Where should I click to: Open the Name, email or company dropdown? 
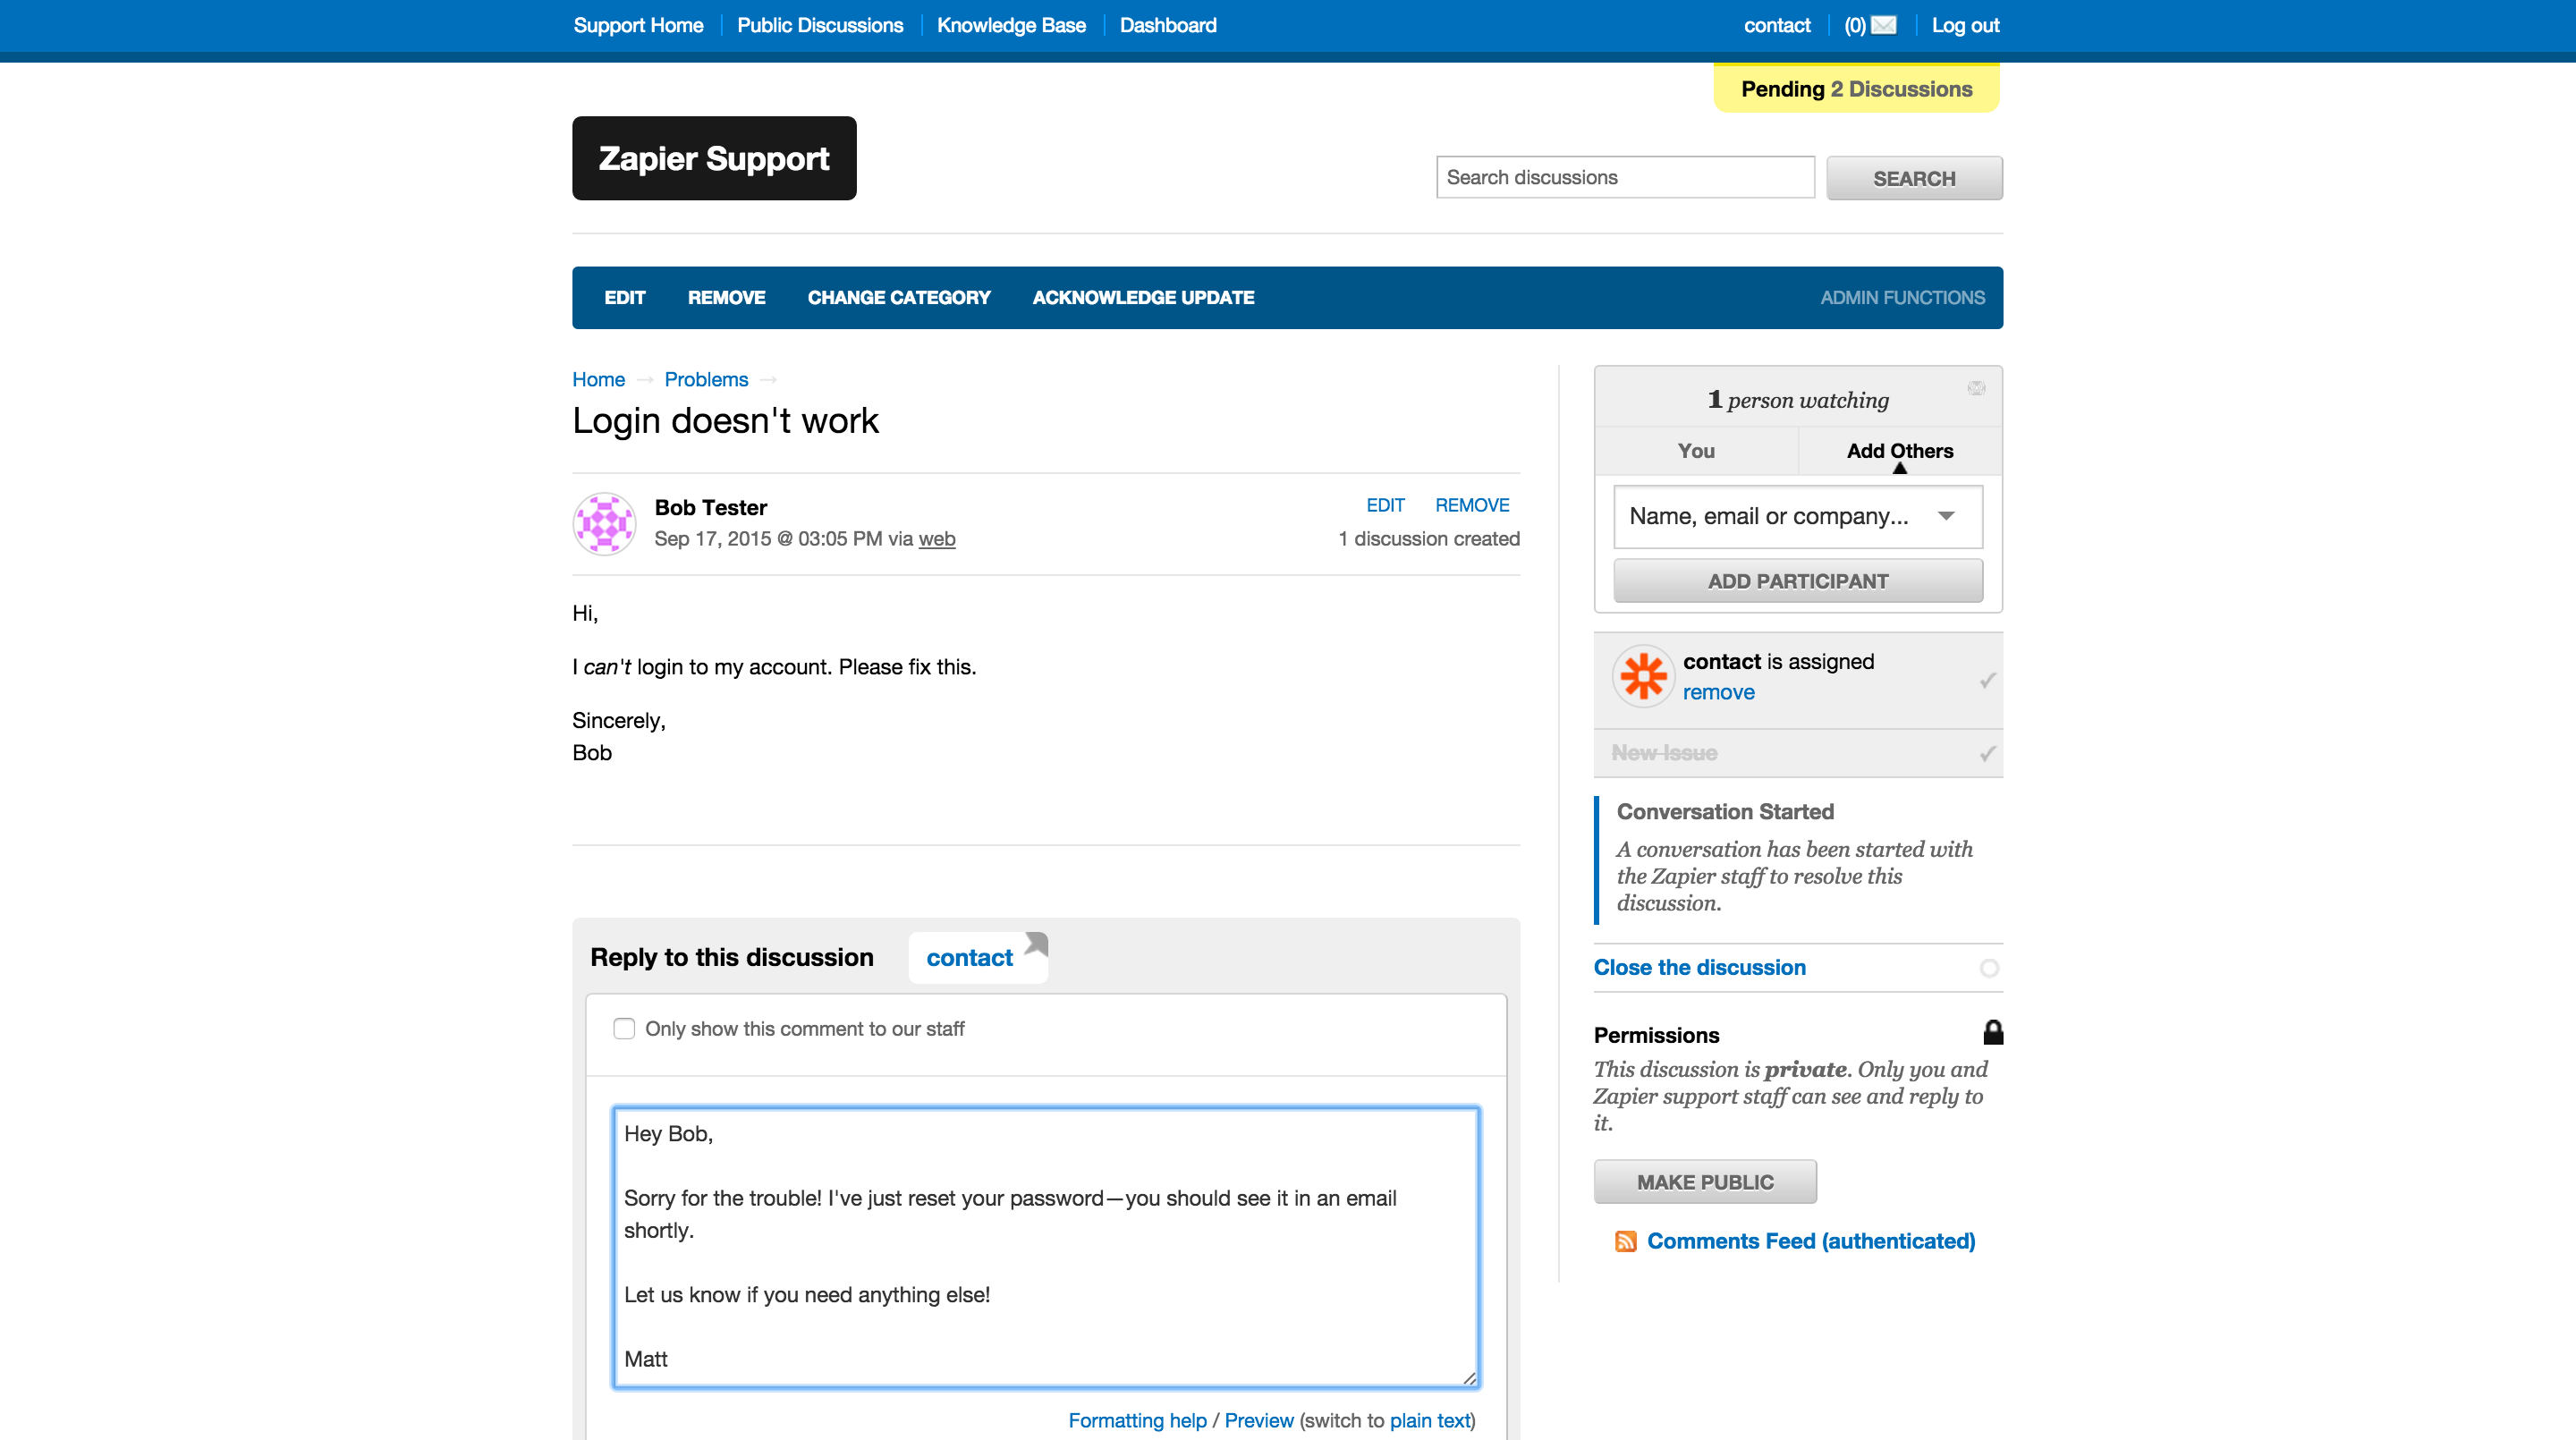pos(1797,516)
